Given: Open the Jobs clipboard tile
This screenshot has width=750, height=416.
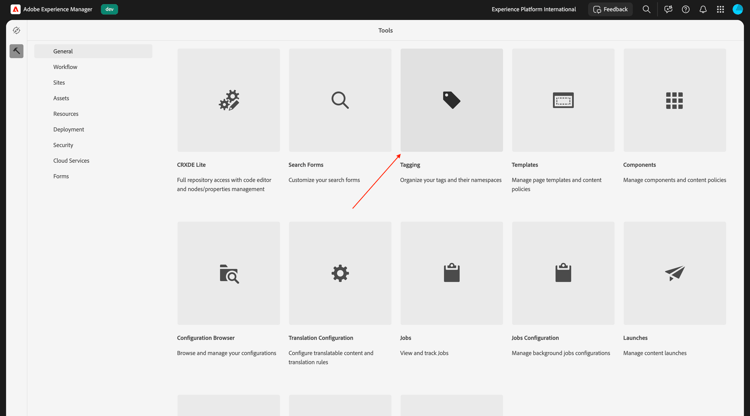Looking at the screenshot, I should tap(452, 274).
